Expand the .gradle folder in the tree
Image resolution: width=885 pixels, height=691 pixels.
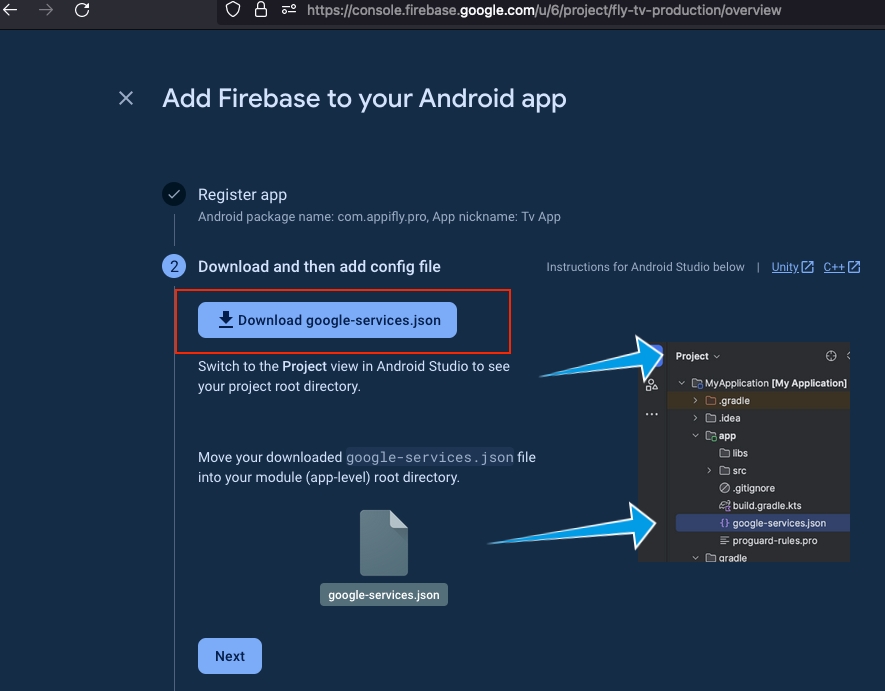[696, 401]
